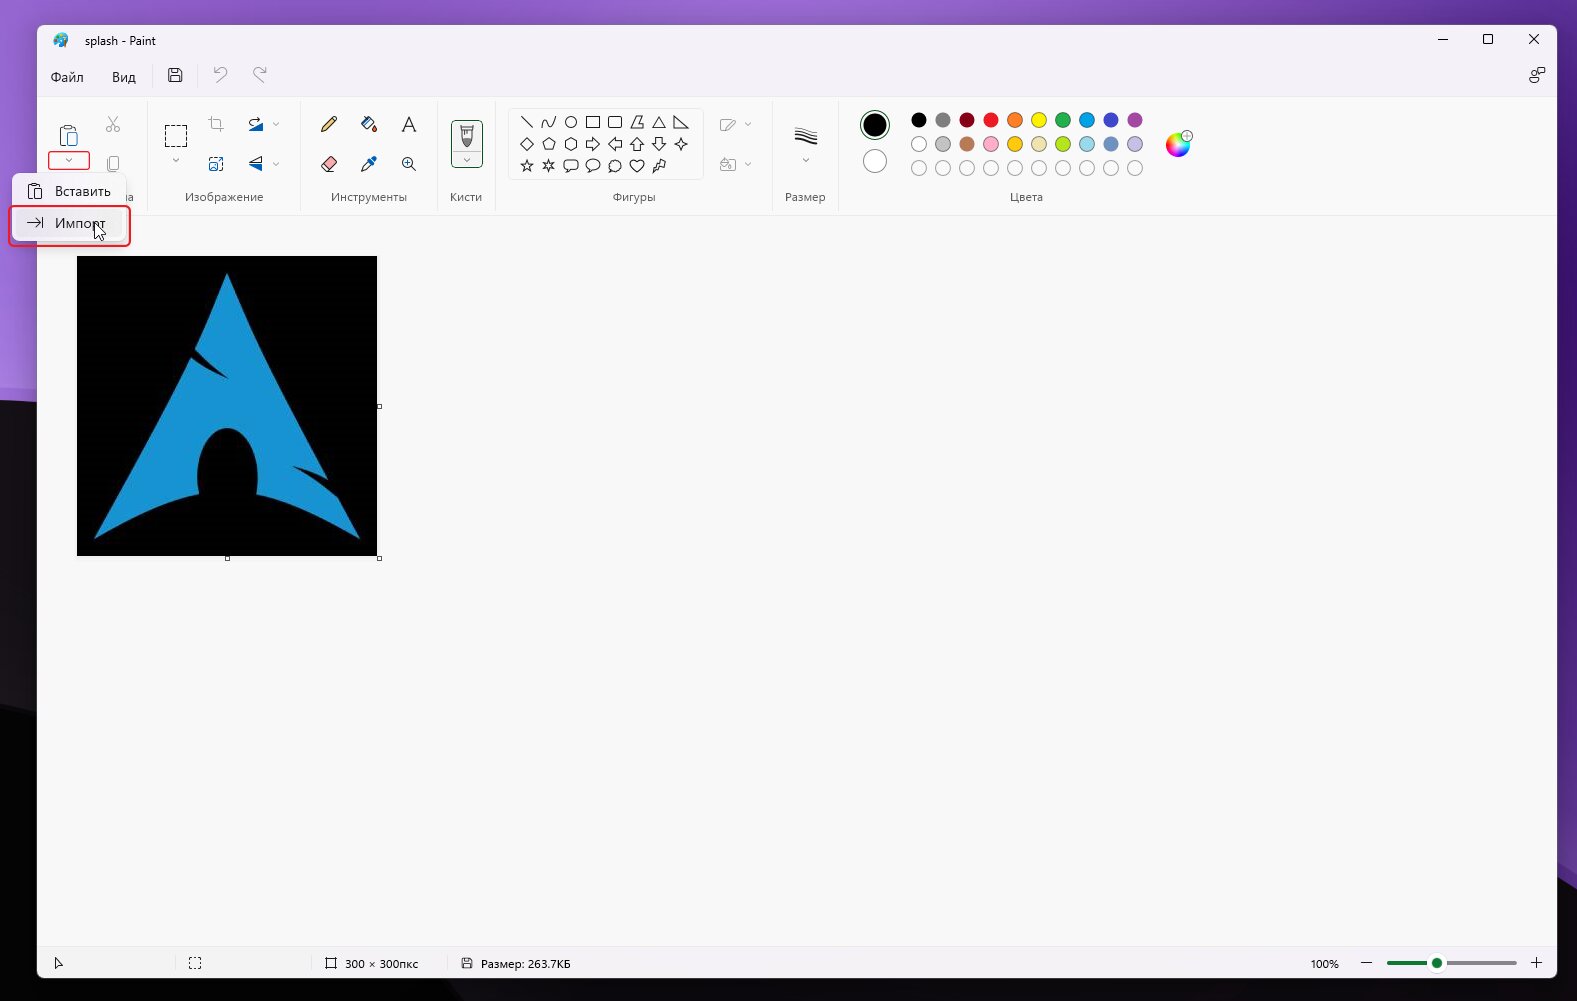Click the Redo arrow
Image resolution: width=1577 pixels, height=1001 pixels.
tap(260, 75)
